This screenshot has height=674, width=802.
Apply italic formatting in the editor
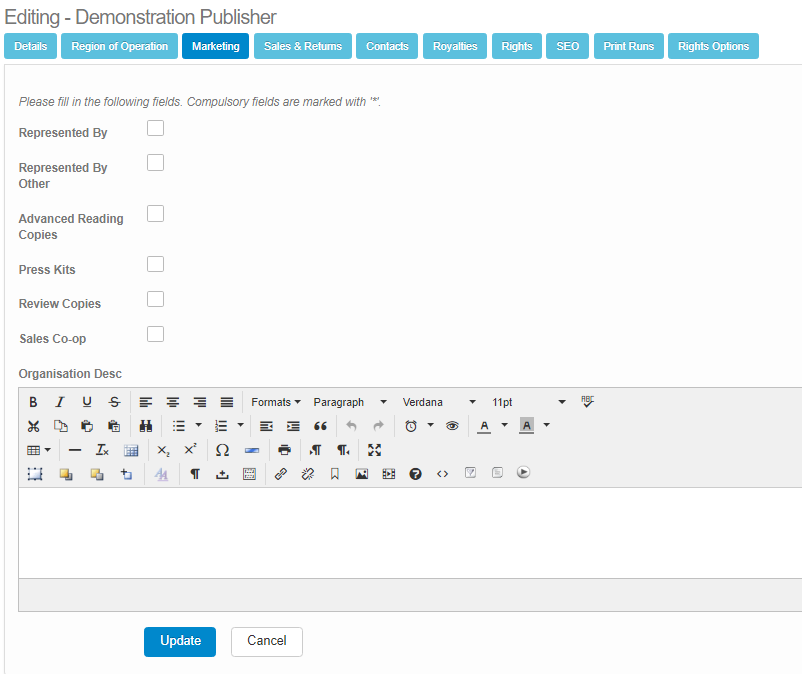coord(60,402)
